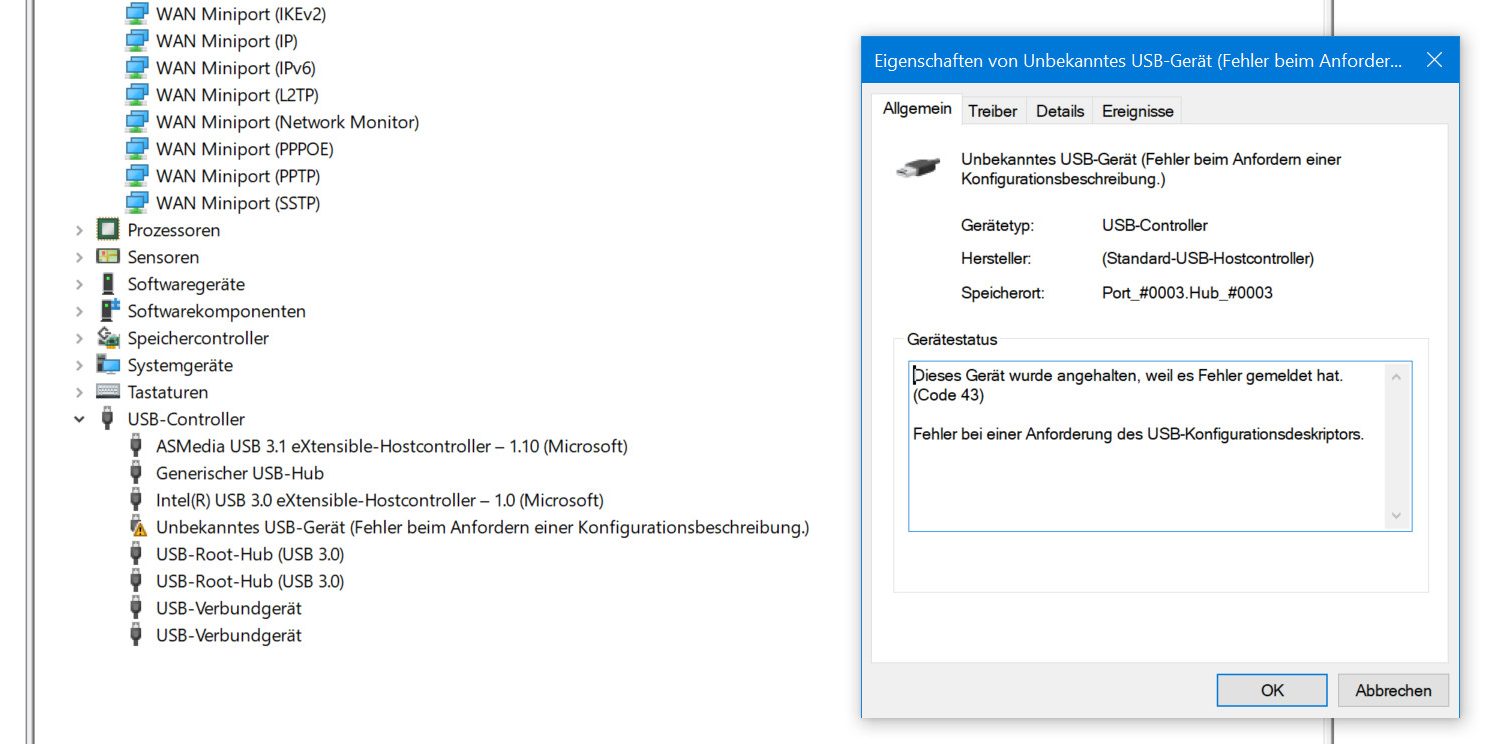The image size is (1497, 744).
Task: Click the warning icon for Unbekanntes USB-Gerät
Action: [137, 527]
